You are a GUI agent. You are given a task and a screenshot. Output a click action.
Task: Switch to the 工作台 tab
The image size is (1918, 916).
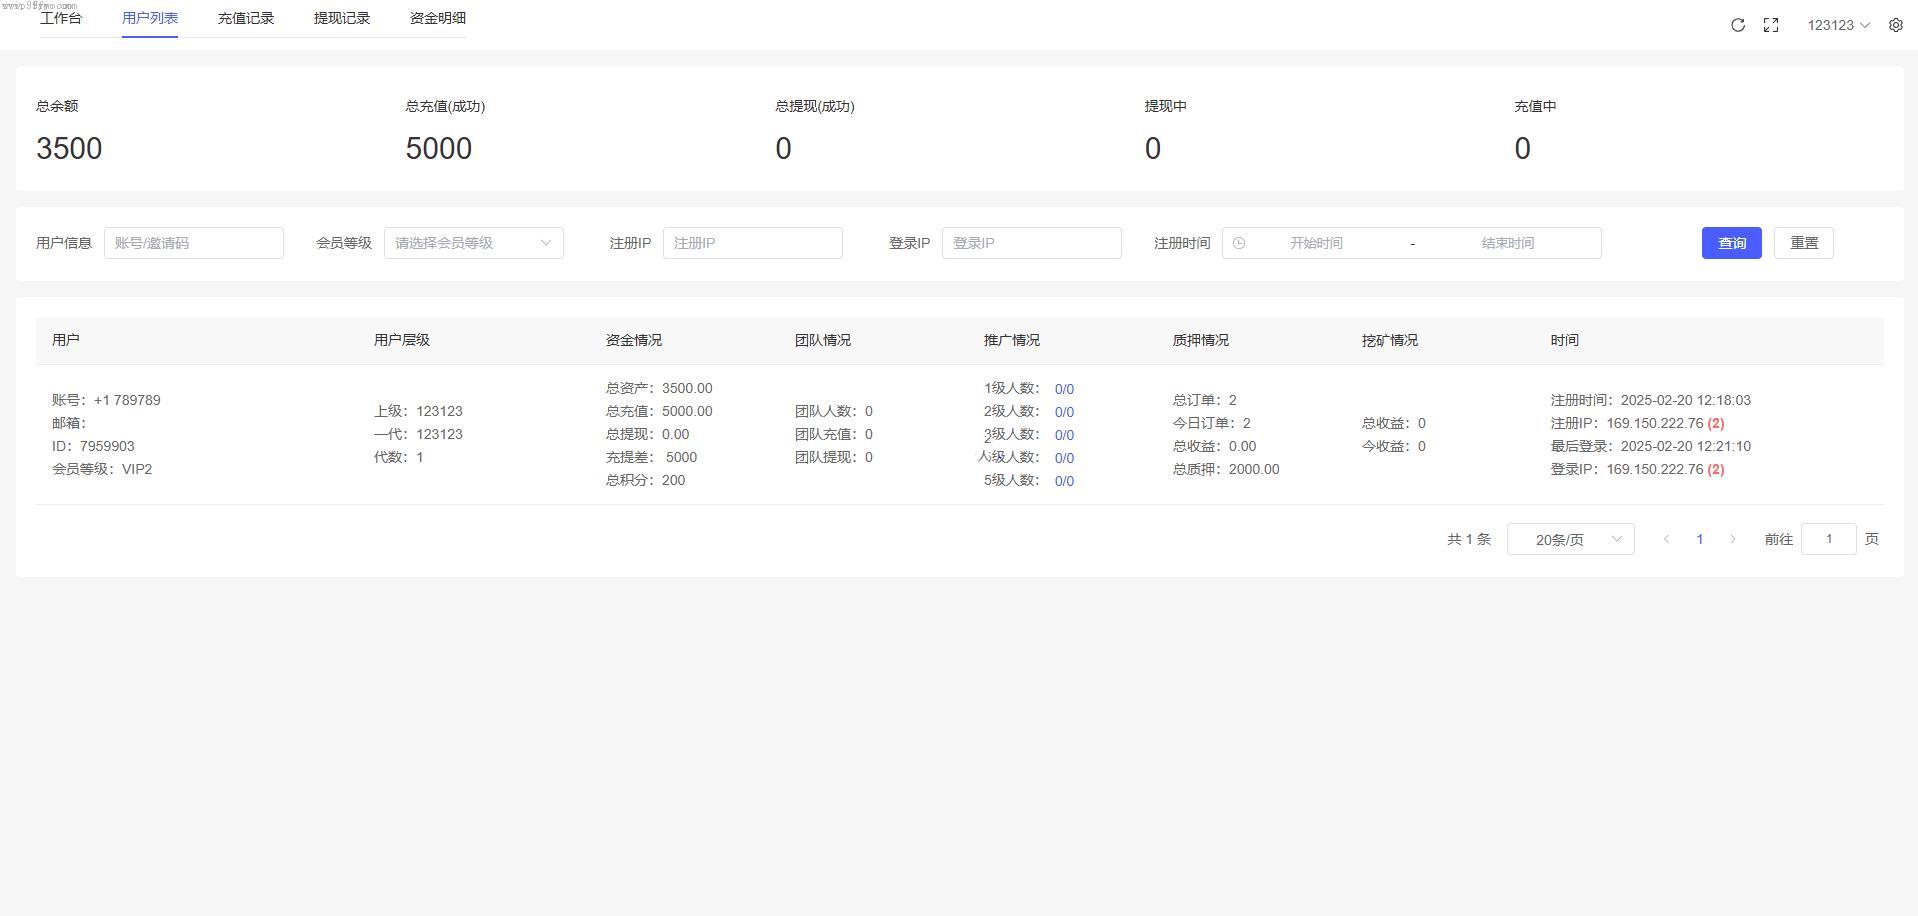[x=61, y=18]
